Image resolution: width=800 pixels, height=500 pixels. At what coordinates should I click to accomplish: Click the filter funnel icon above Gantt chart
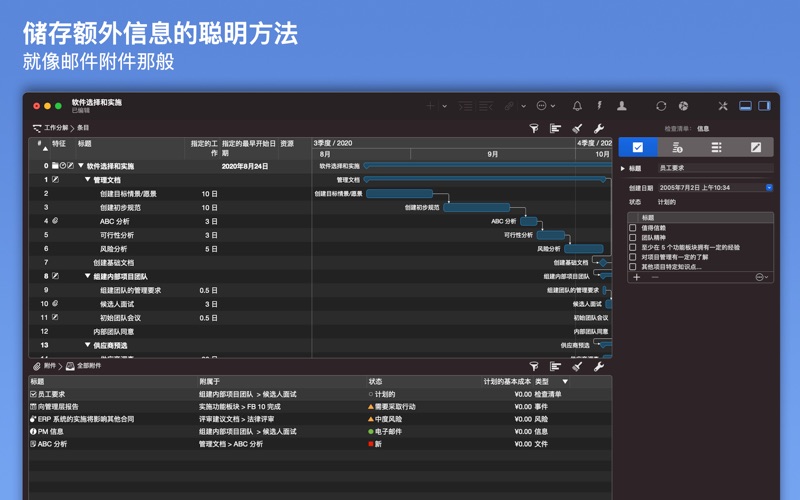coord(534,129)
